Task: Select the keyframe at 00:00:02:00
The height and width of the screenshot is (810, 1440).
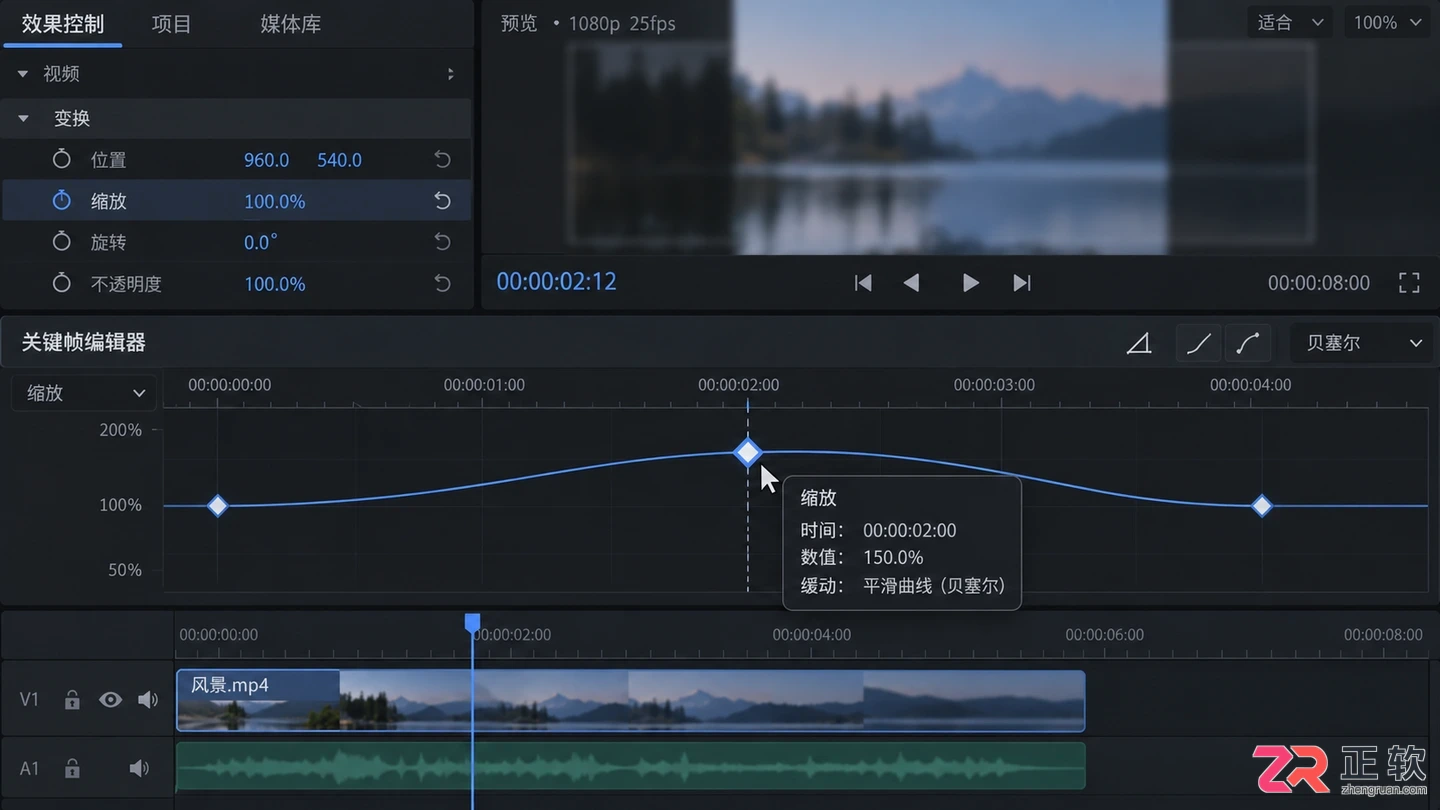Action: tap(748, 453)
